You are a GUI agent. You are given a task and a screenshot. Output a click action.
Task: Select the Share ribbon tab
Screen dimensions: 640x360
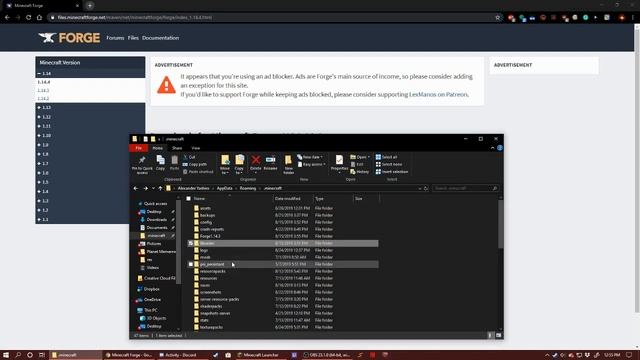(177, 148)
